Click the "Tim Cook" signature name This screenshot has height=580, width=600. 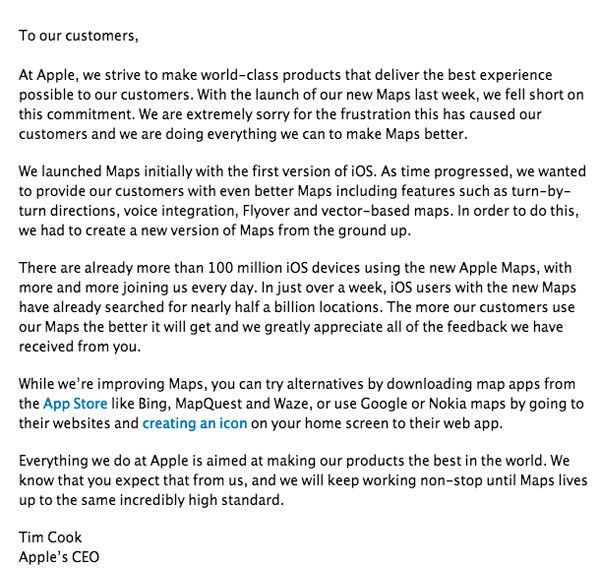coord(50,539)
